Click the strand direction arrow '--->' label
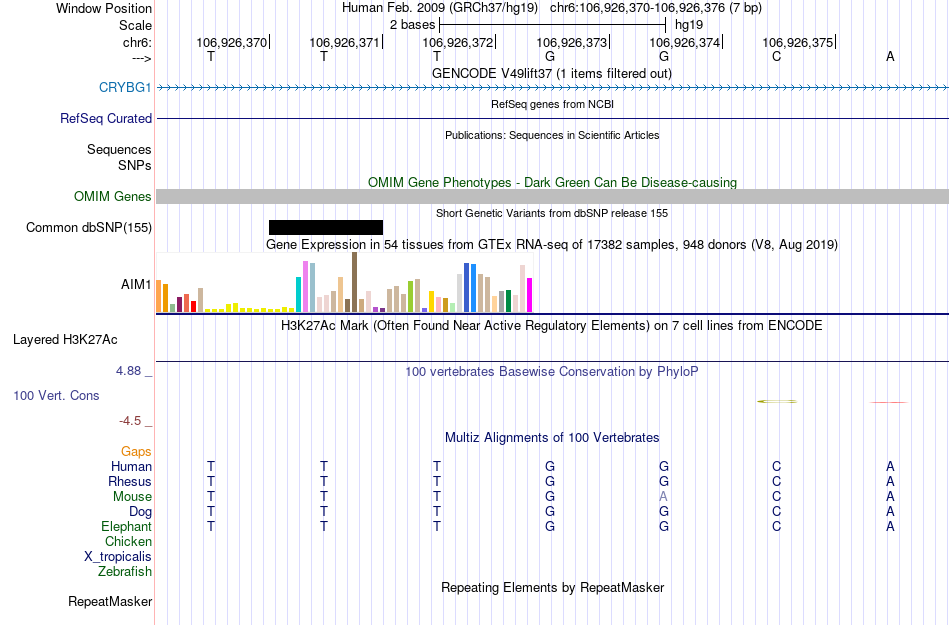This screenshot has height=625, width=950. coord(142,58)
